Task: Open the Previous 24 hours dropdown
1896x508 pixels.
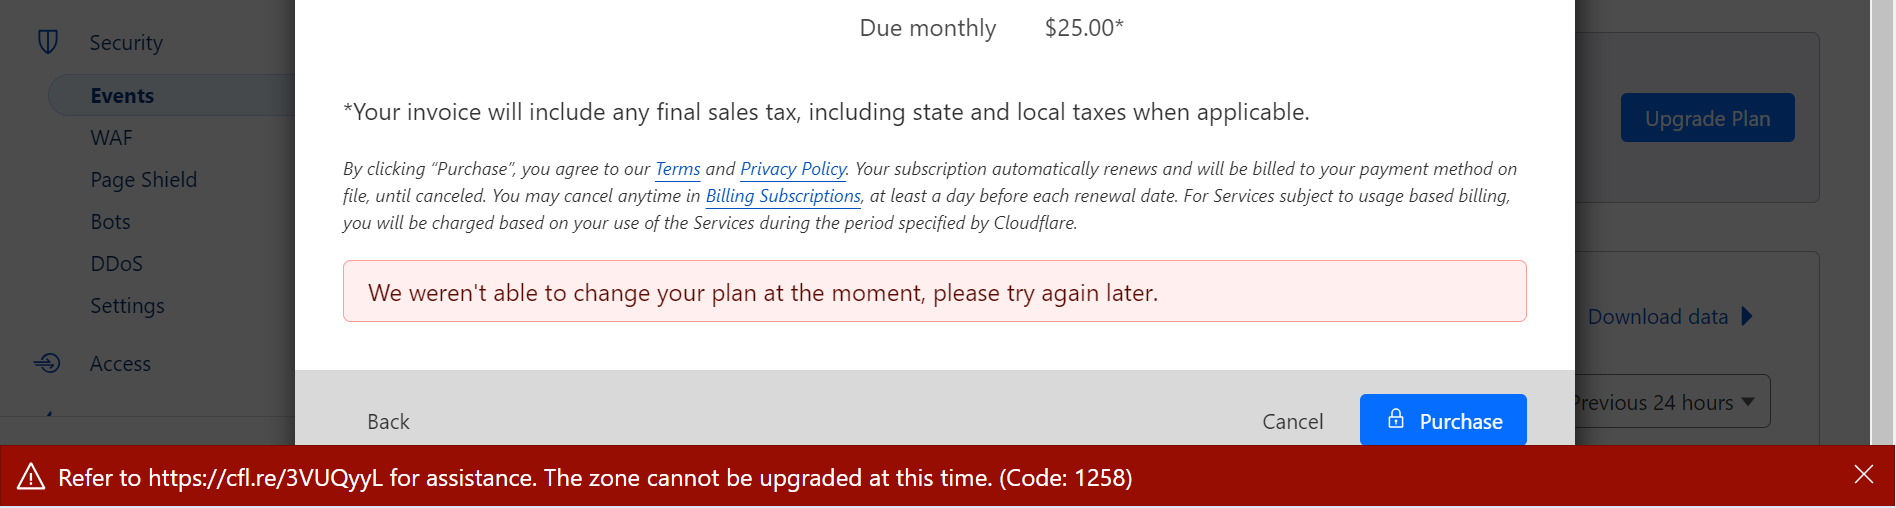Action: point(1670,402)
